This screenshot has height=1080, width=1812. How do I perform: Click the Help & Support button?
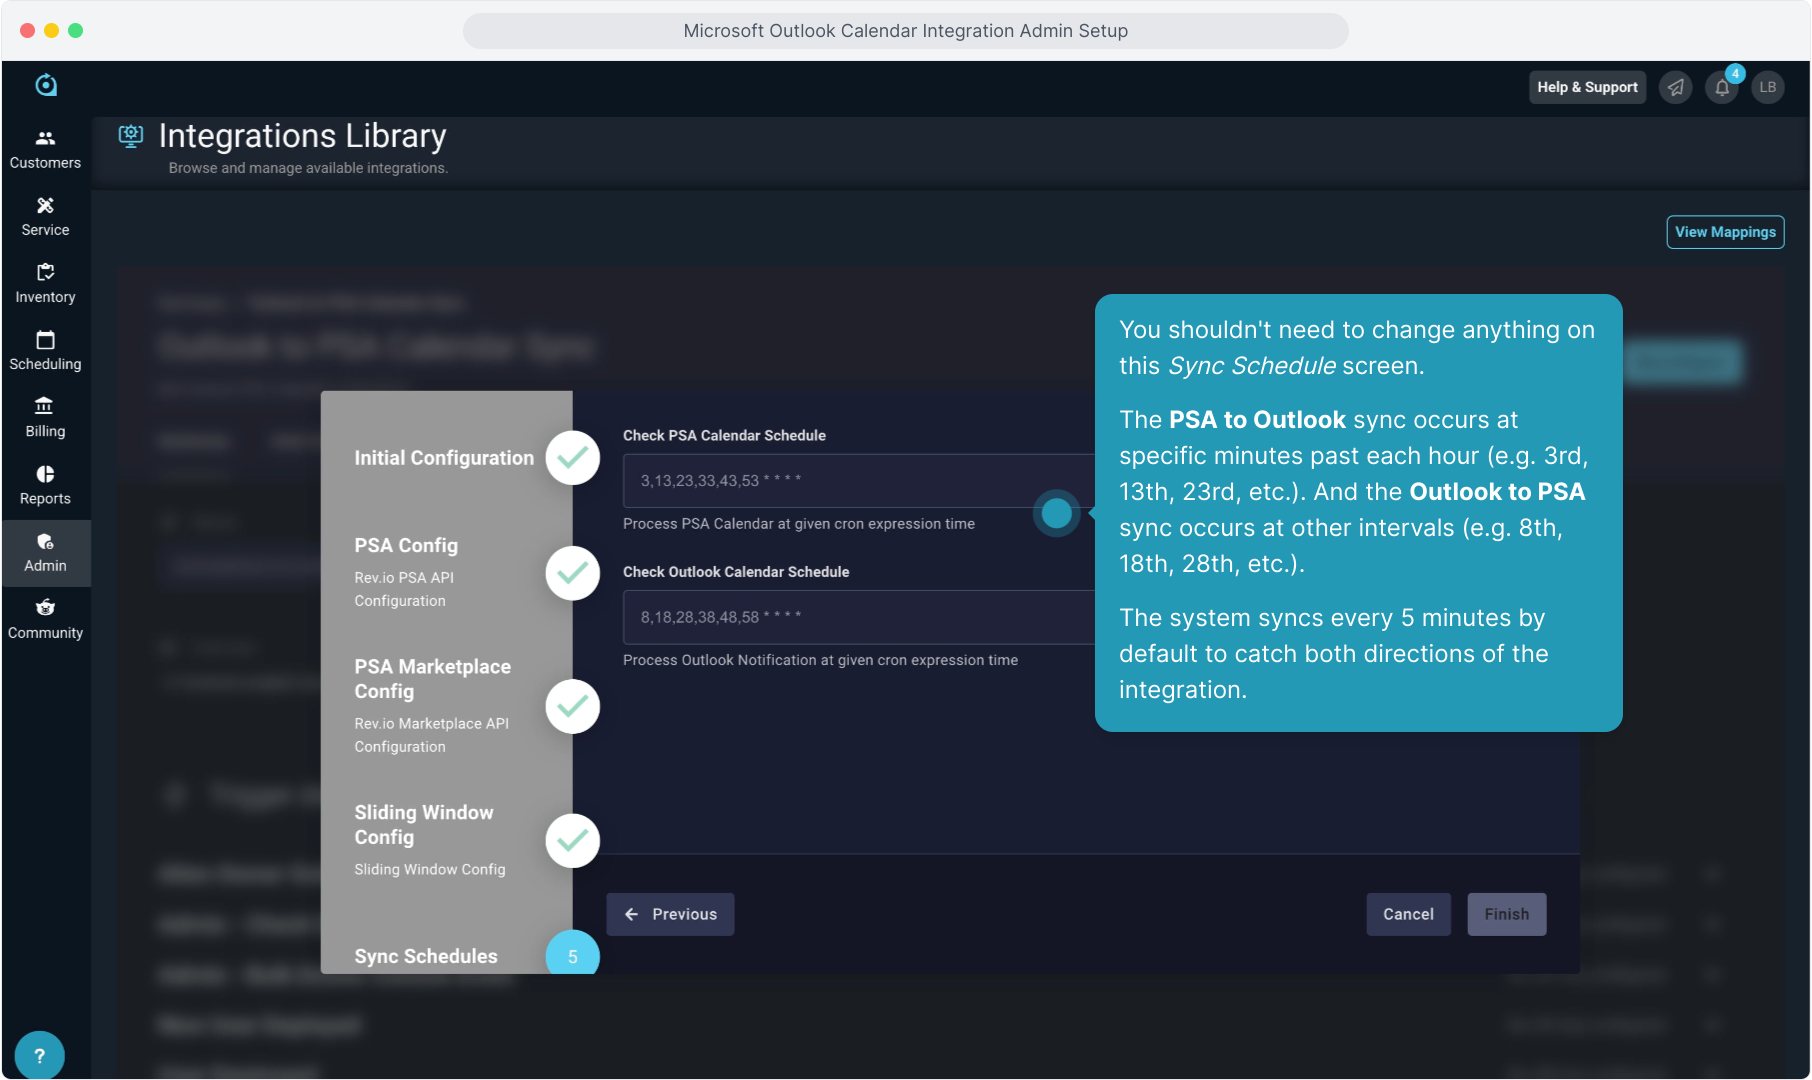(x=1586, y=88)
